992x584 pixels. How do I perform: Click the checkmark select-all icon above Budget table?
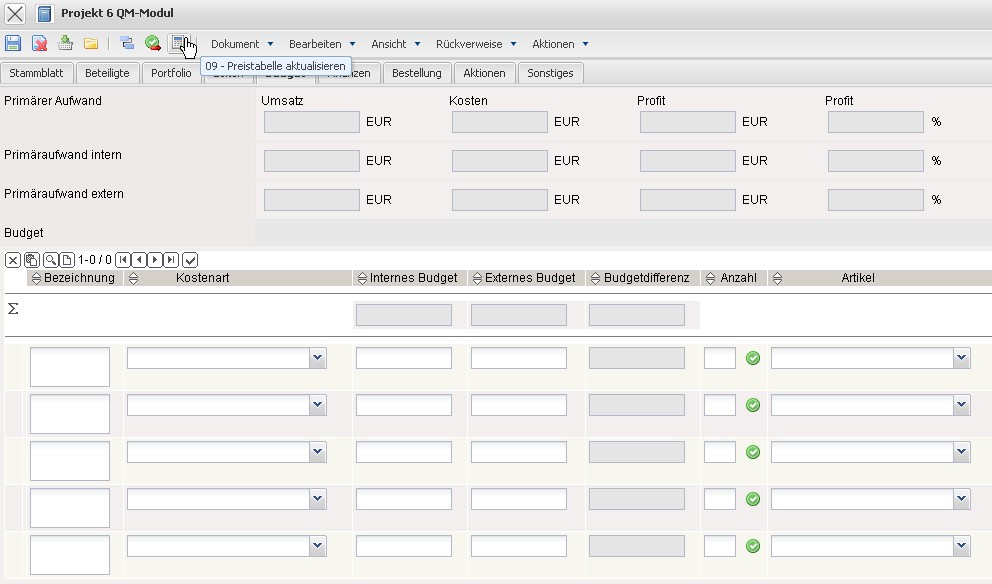click(x=190, y=260)
